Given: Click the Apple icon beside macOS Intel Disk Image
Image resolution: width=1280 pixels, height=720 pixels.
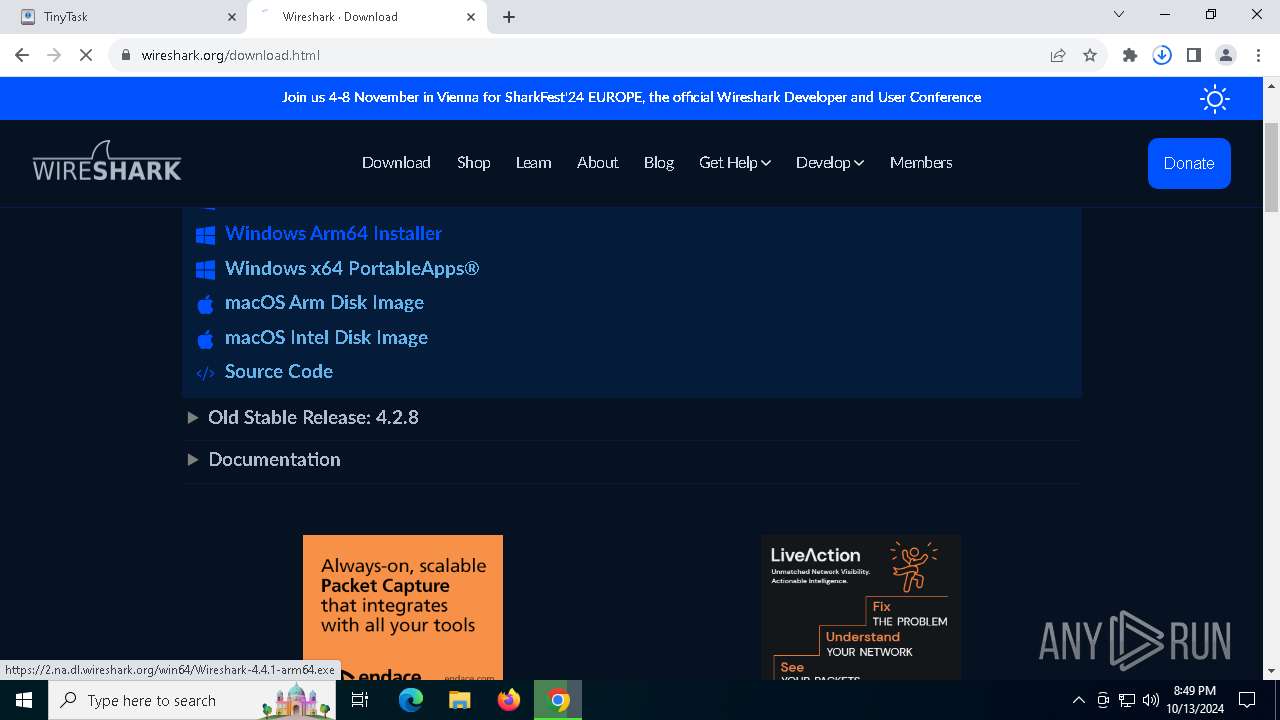Looking at the screenshot, I should [x=205, y=338].
